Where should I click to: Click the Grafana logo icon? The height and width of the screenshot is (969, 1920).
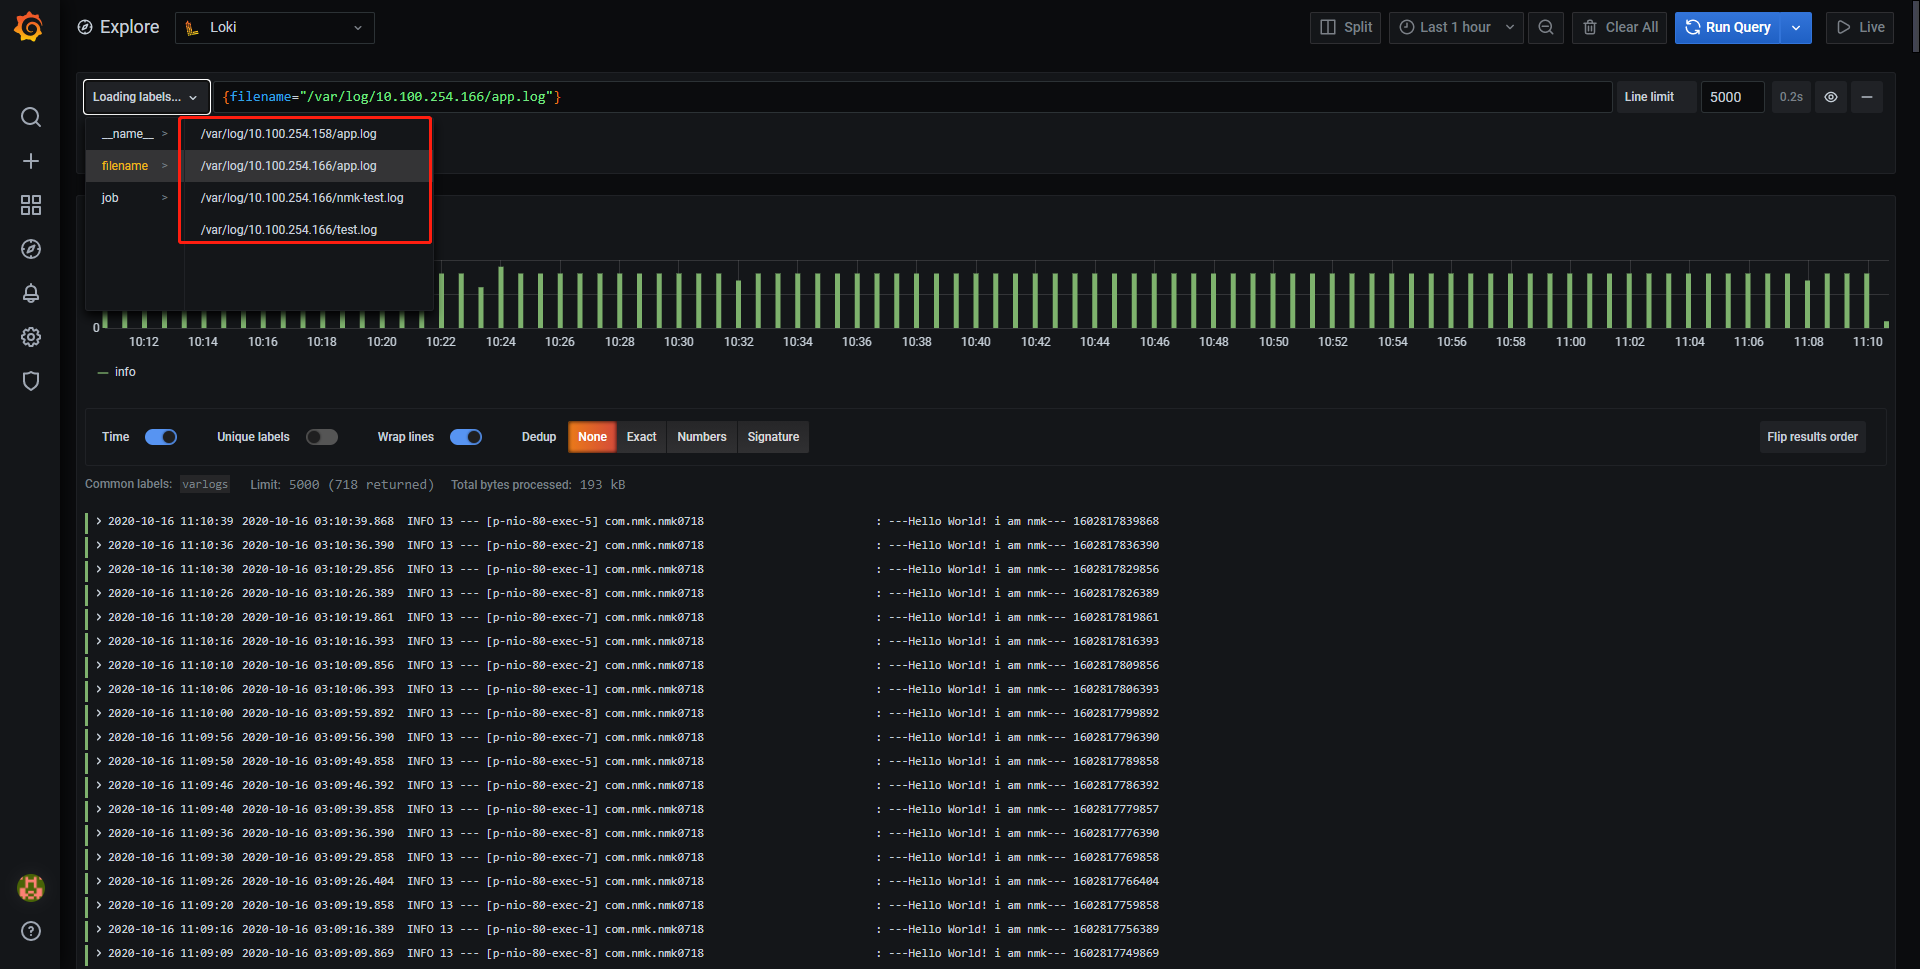point(29,27)
